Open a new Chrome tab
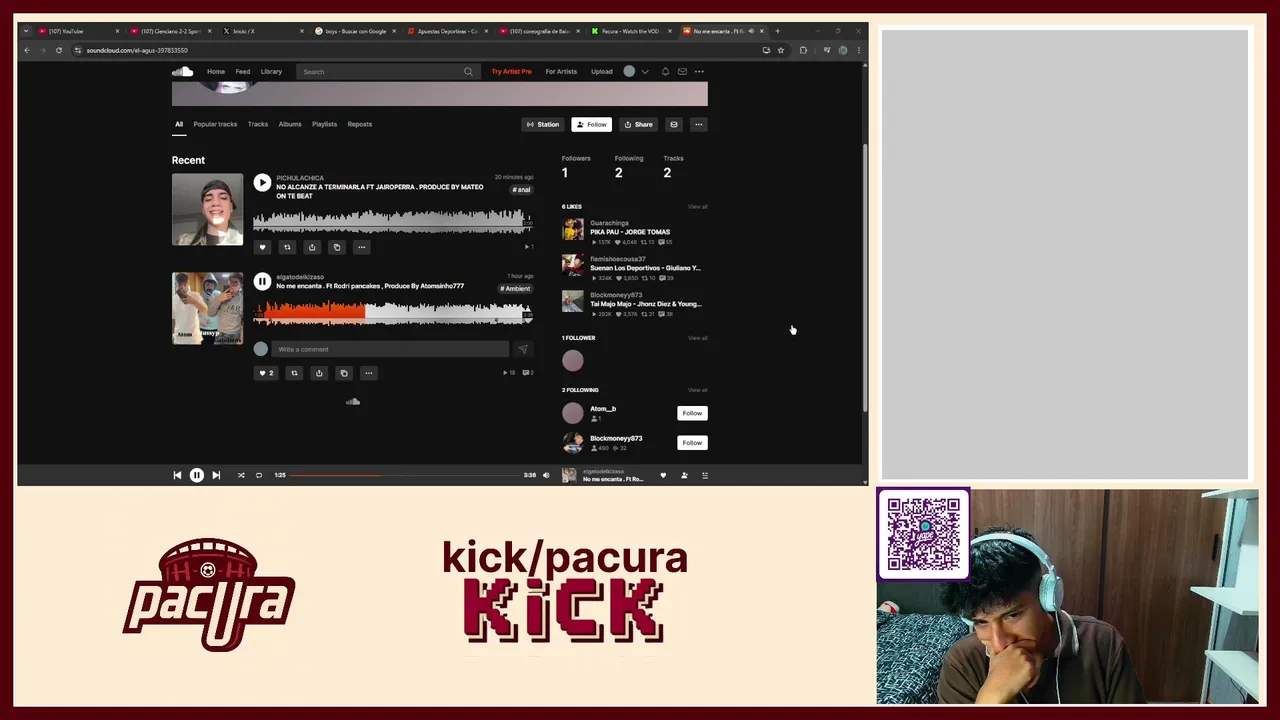The image size is (1280, 720). (777, 31)
